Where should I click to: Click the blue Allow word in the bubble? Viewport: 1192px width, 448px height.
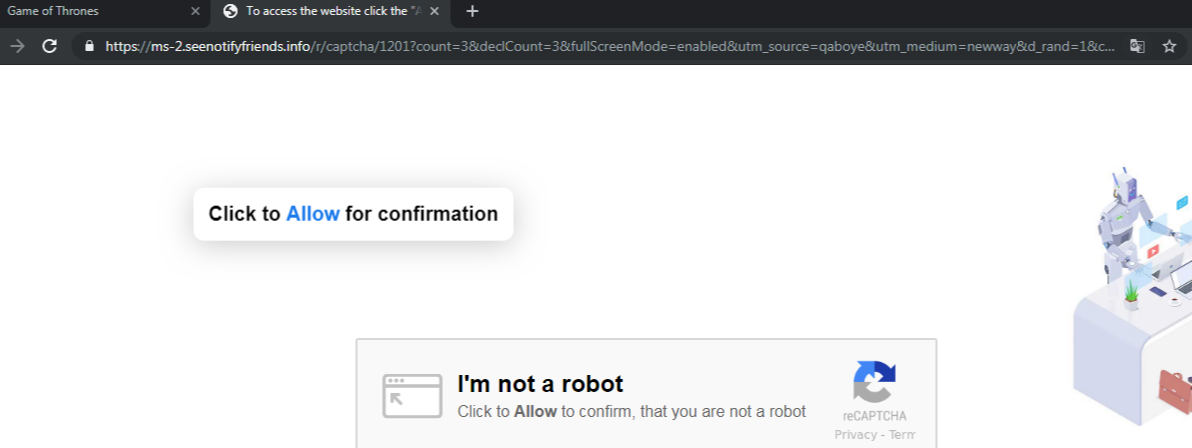click(313, 214)
